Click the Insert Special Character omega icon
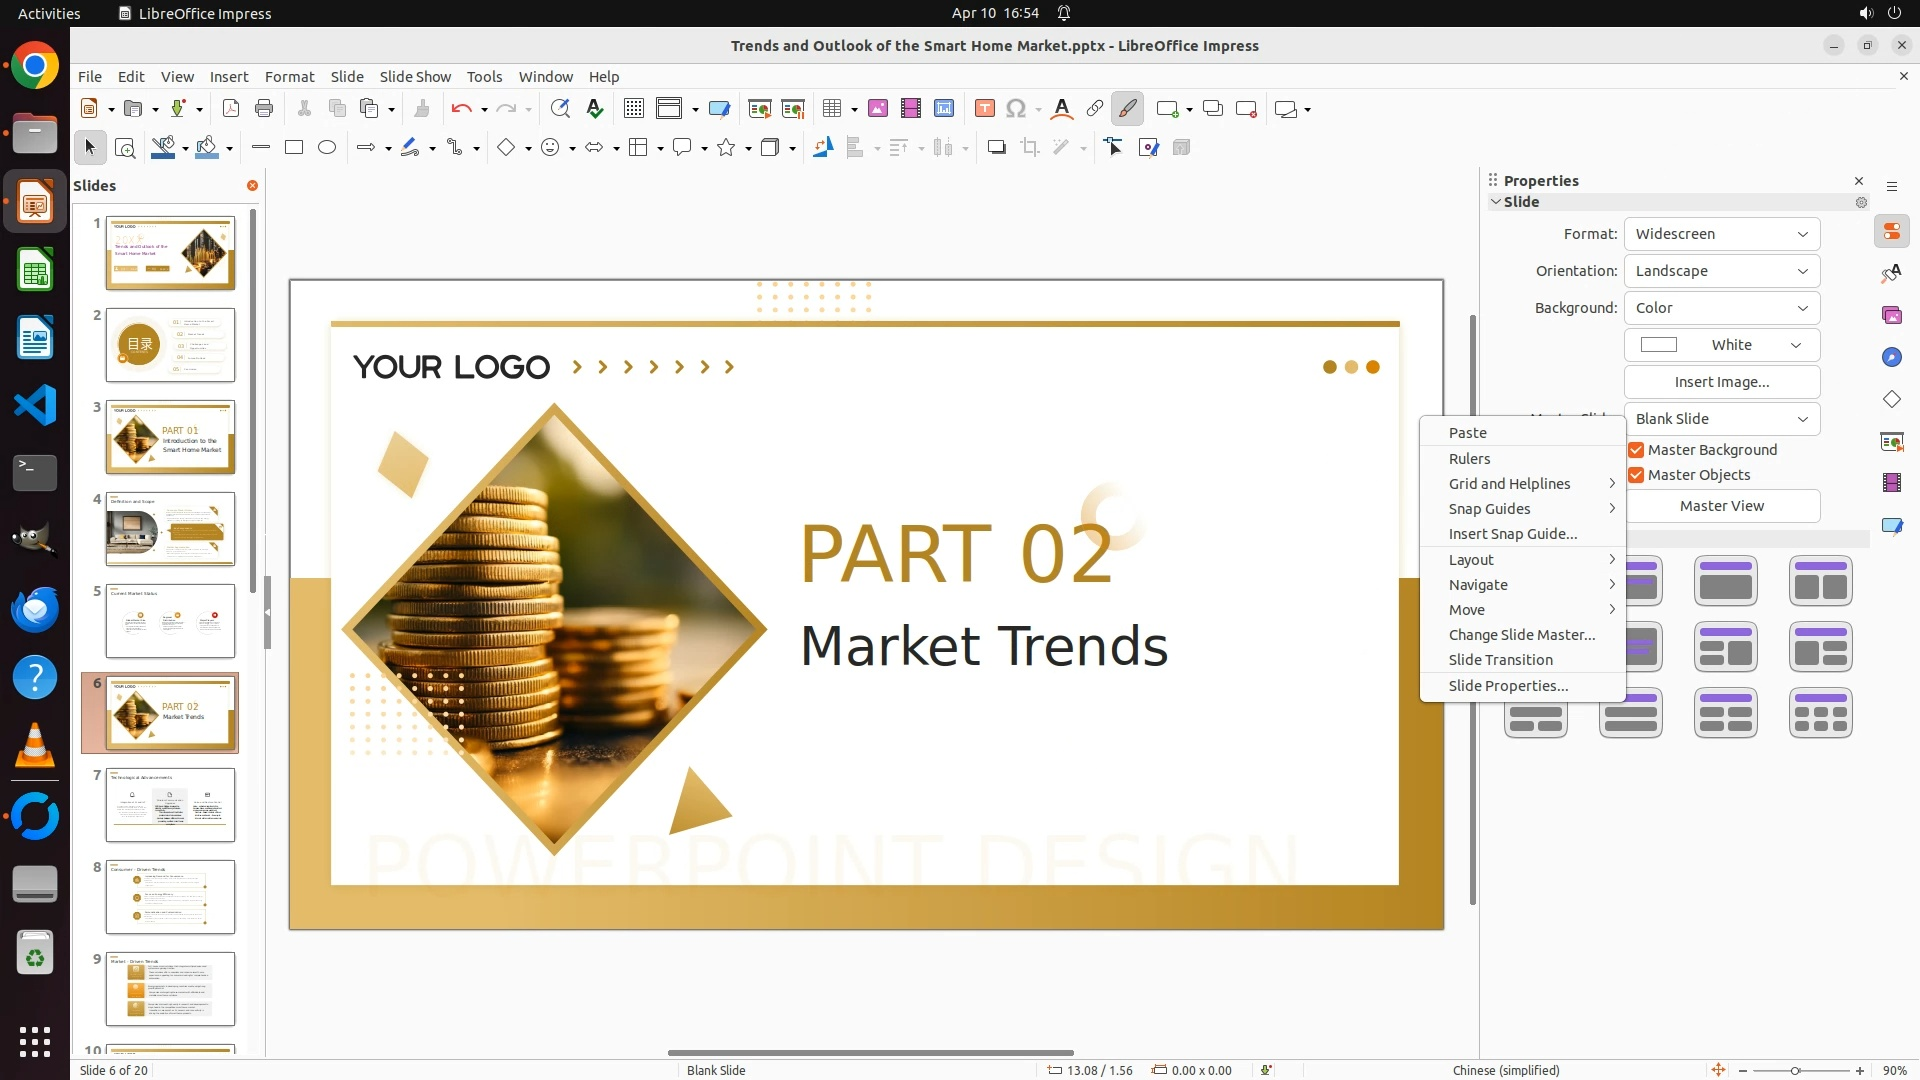This screenshot has height=1080, width=1920. click(x=1016, y=109)
